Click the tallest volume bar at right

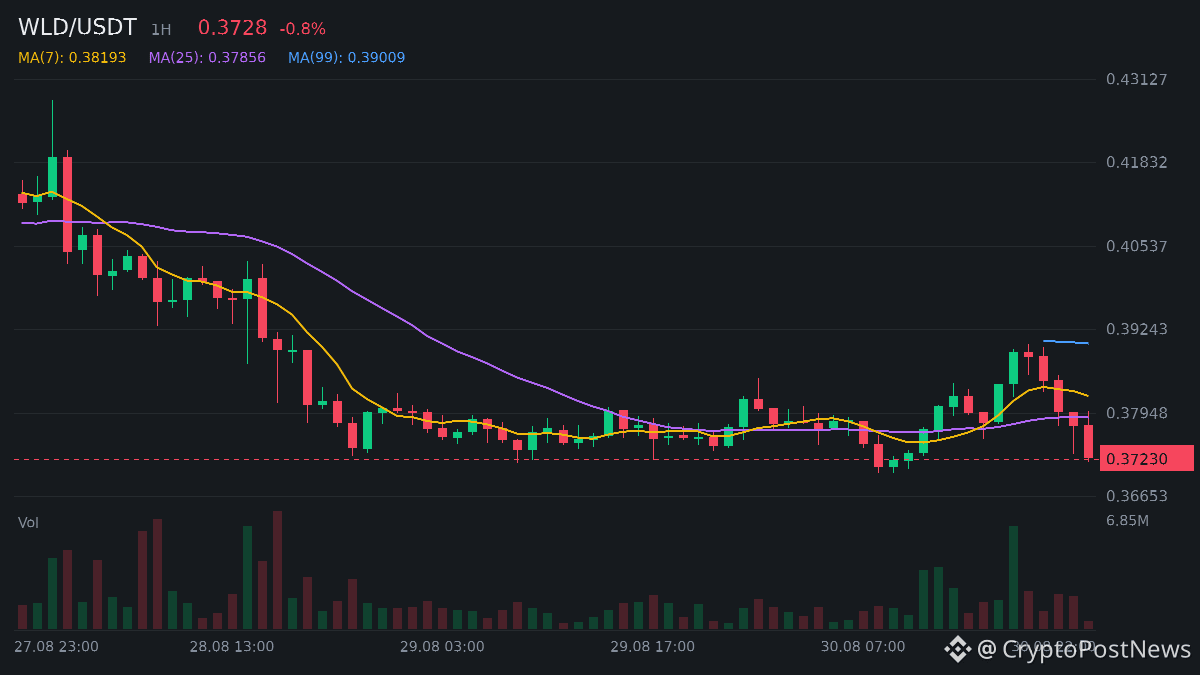click(x=1013, y=577)
